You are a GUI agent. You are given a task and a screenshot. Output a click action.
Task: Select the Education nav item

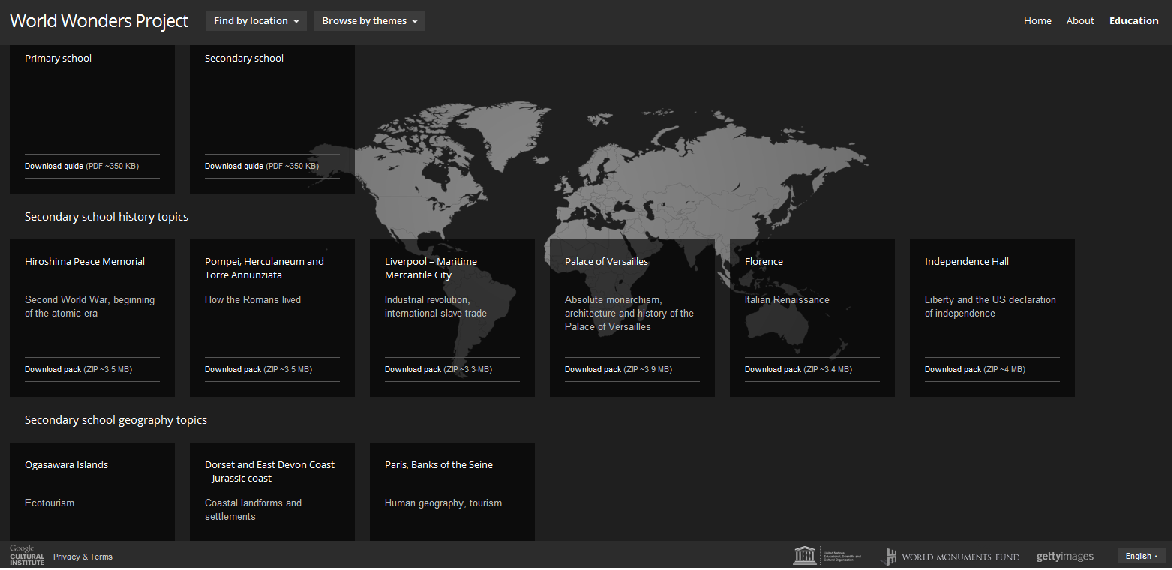1133,21
